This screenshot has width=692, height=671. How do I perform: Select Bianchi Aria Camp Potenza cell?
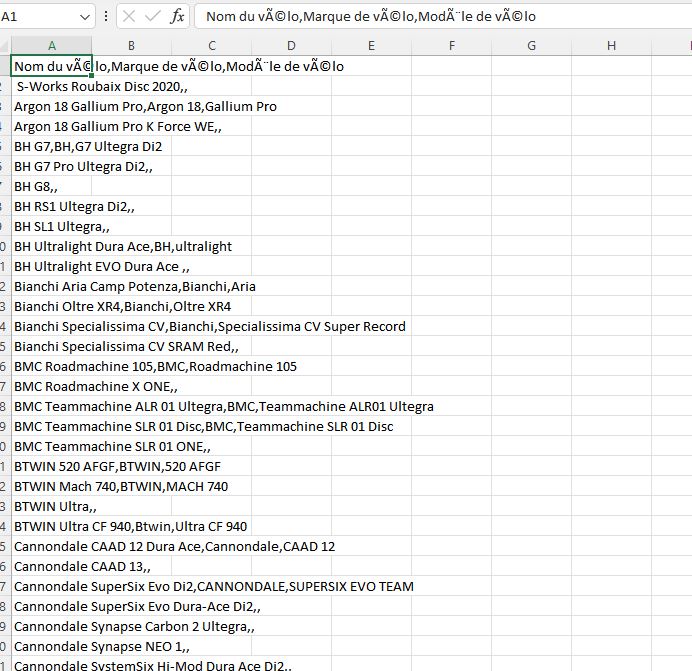point(52,286)
